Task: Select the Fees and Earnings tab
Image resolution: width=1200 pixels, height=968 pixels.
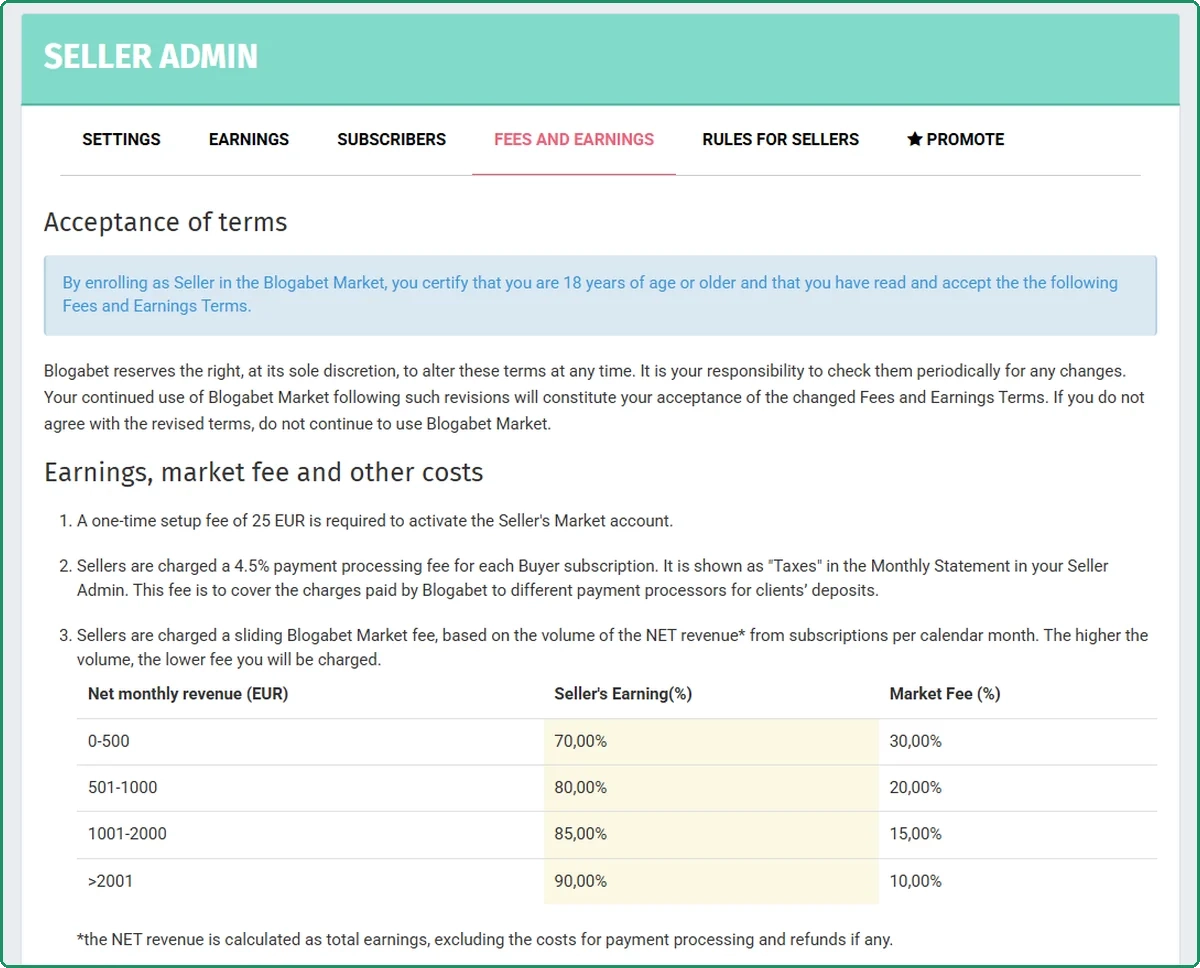Action: coord(574,140)
